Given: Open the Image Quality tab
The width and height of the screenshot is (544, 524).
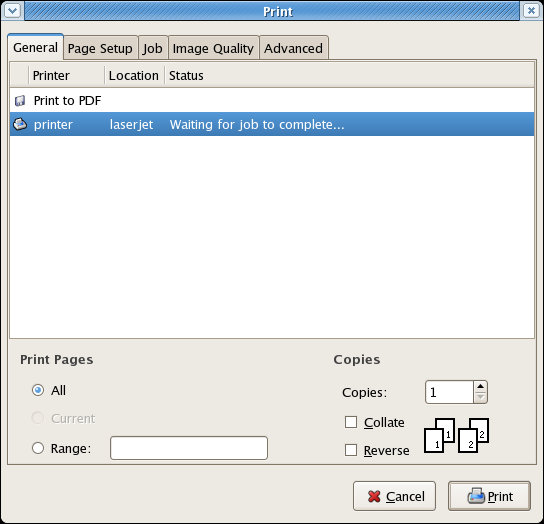Looking at the screenshot, I should click(213, 48).
